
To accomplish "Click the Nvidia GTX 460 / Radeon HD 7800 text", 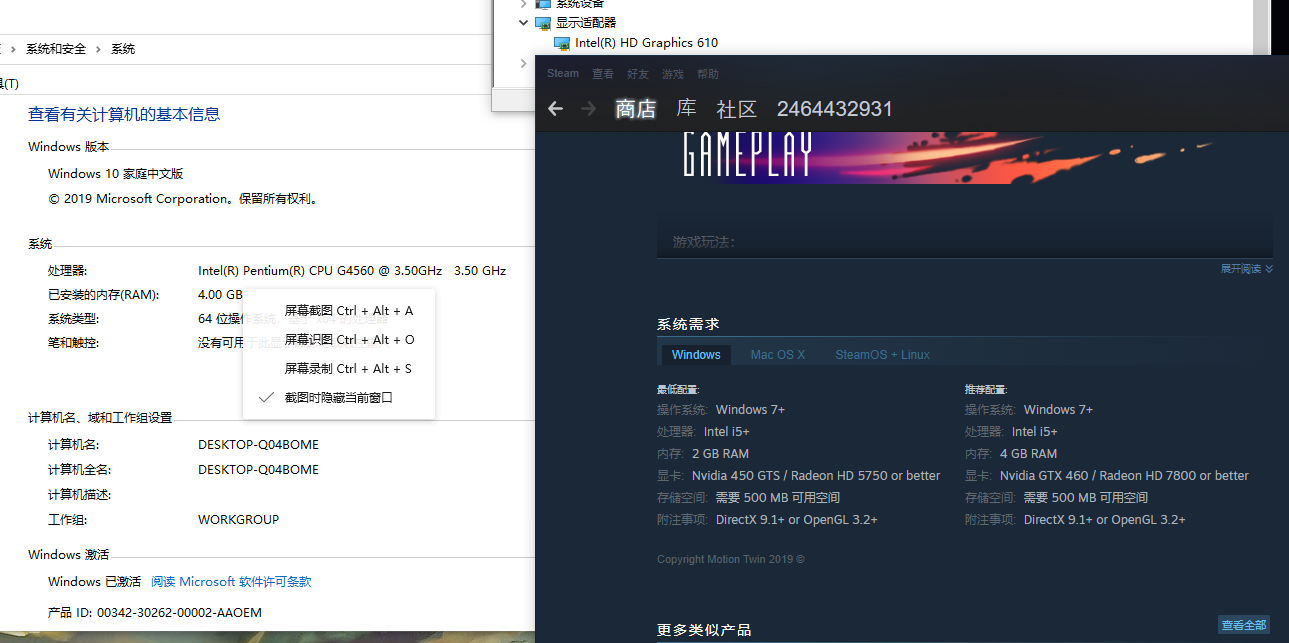I will click(1124, 476).
